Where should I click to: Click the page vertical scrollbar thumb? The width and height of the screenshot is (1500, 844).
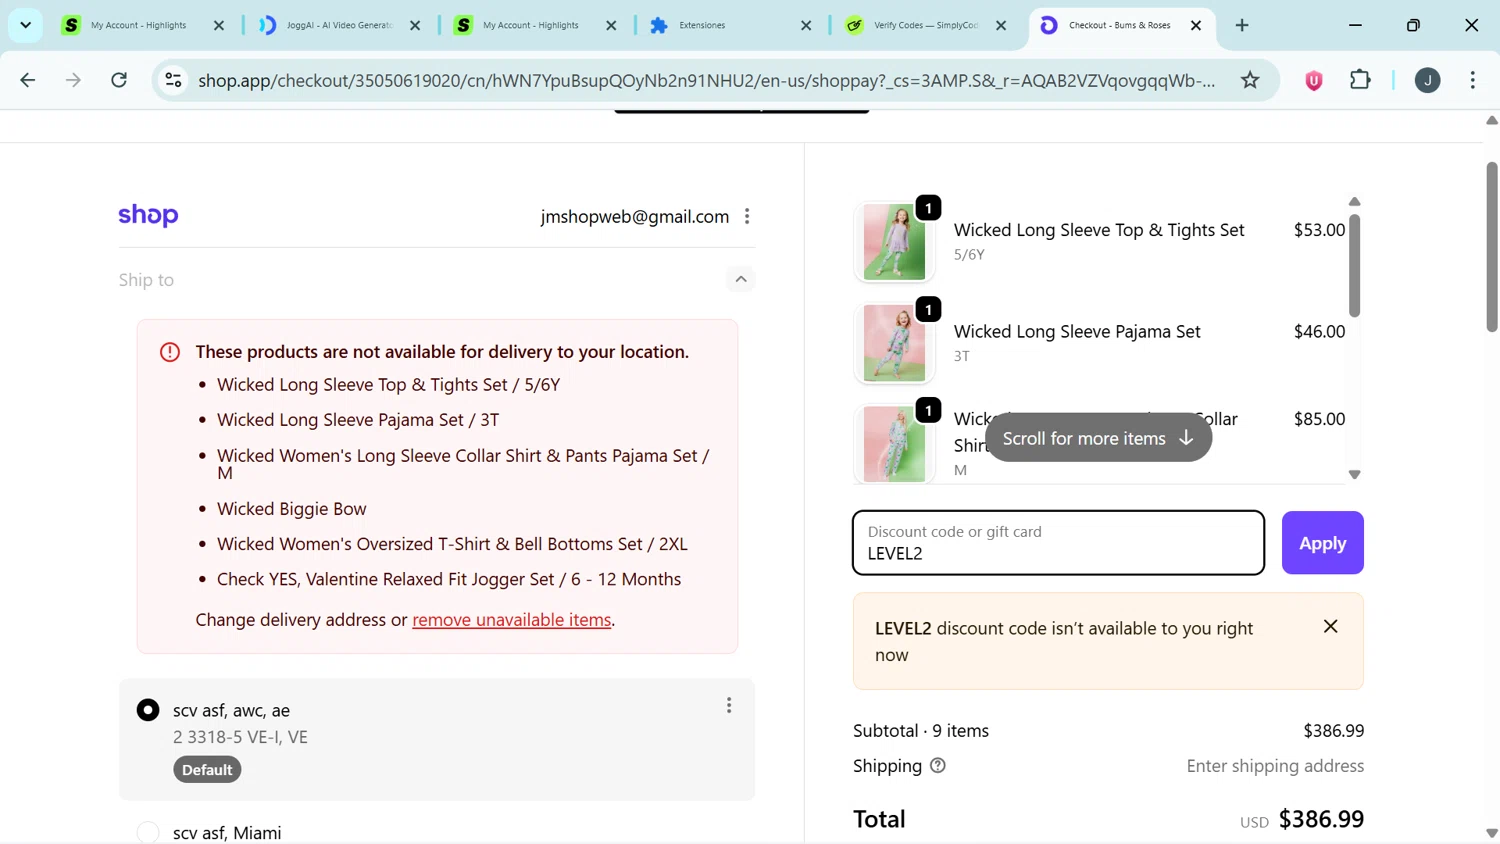pyautogui.click(x=1491, y=246)
